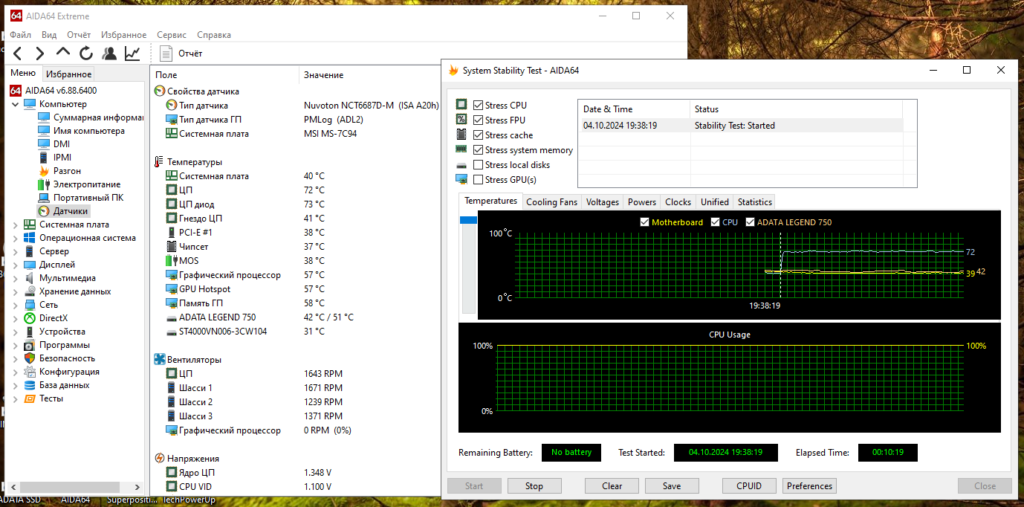This screenshot has width=1024, height=507.
Task: Click the sidebar horizontal scrollbar right arrow
Action: pos(138,487)
